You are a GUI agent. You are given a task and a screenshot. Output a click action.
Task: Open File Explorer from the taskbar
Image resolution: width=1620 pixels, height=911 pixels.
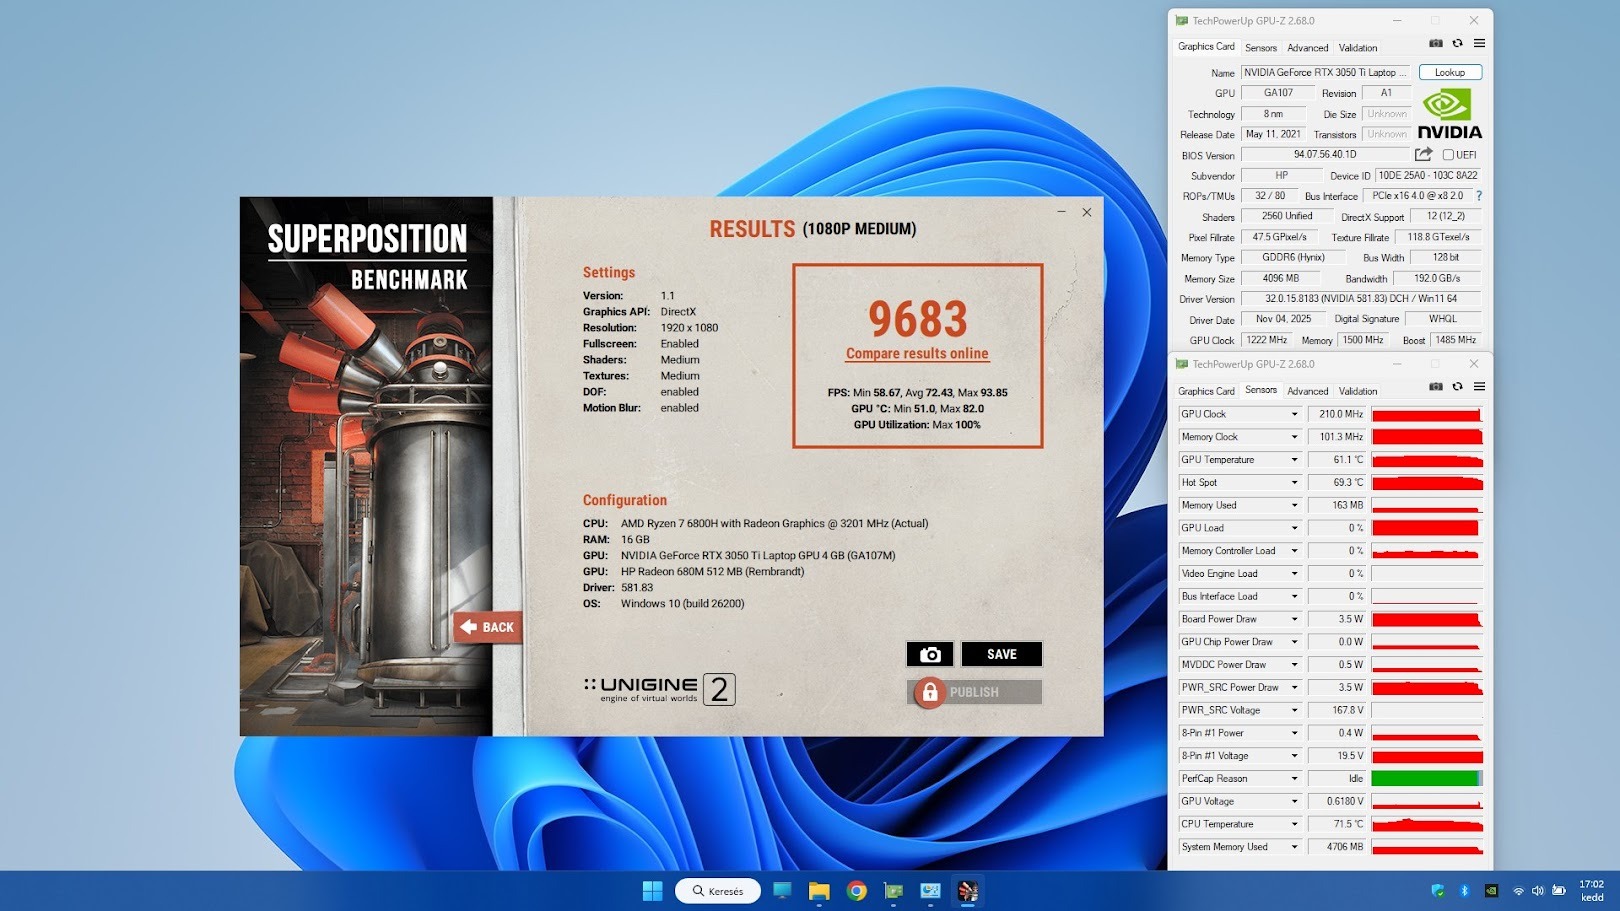coord(819,891)
